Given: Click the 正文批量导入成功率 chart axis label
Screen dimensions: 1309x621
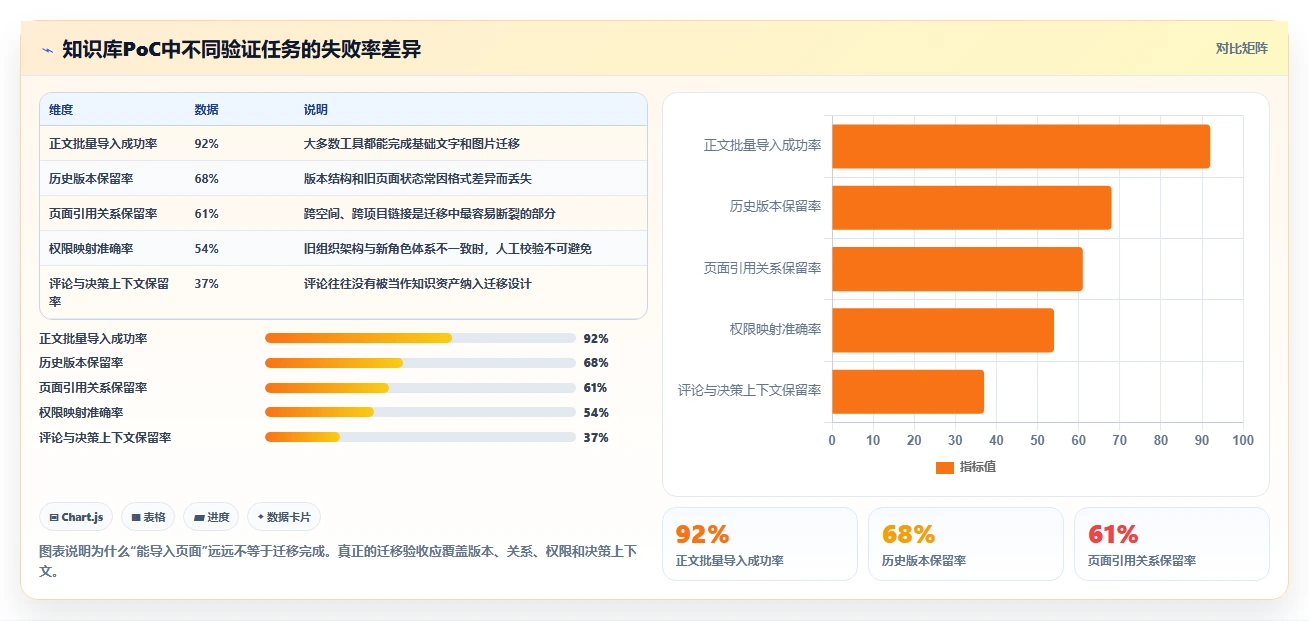Looking at the screenshot, I should [x=763, y=146].
